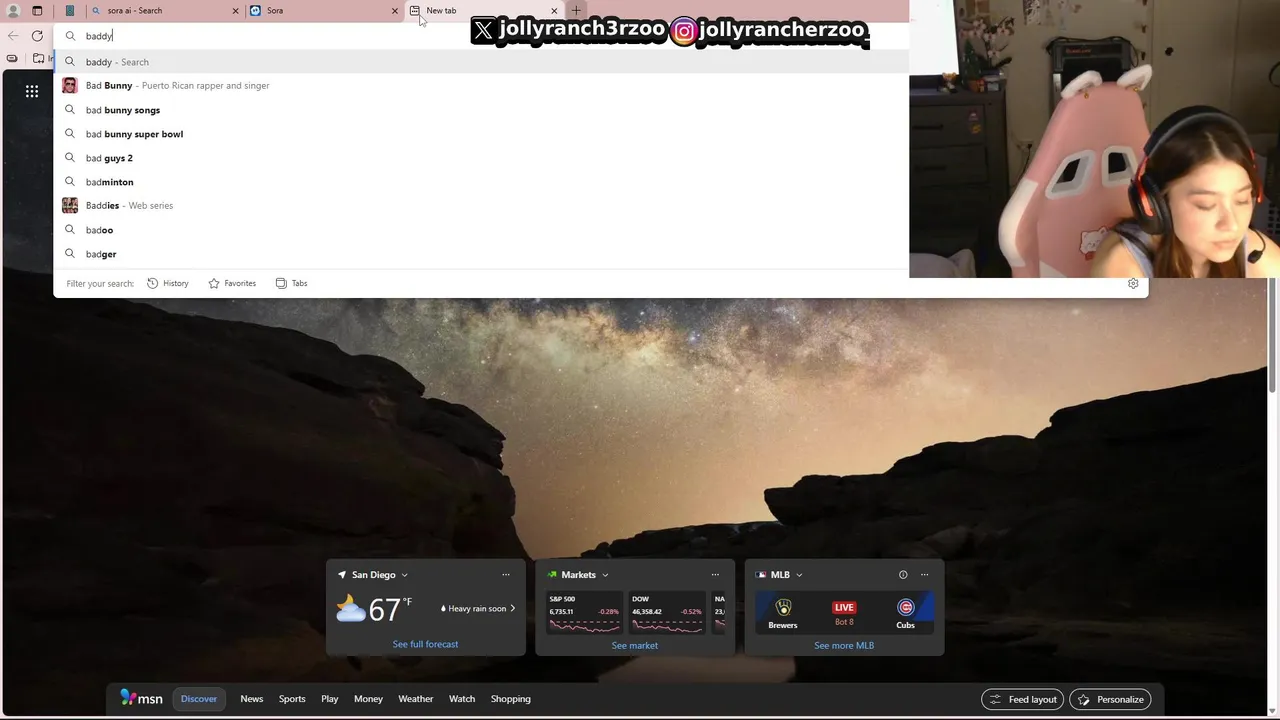Close the 'sora ai - Search' tab
Viewport: 1280px width, 720px height.
(235, 11)
